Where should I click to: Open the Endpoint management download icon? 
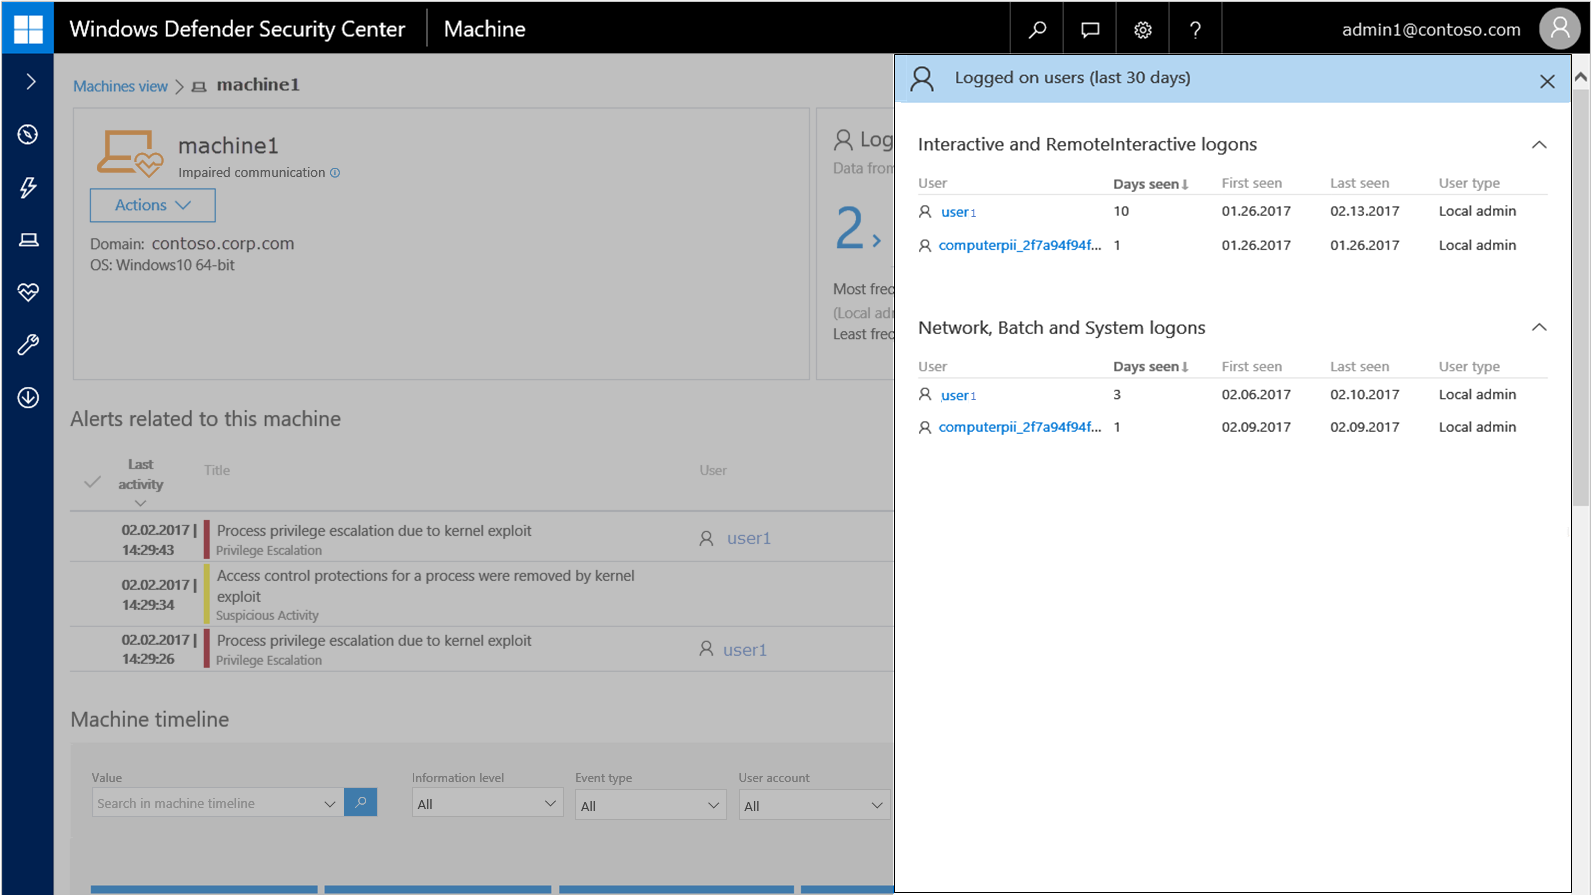28,398
